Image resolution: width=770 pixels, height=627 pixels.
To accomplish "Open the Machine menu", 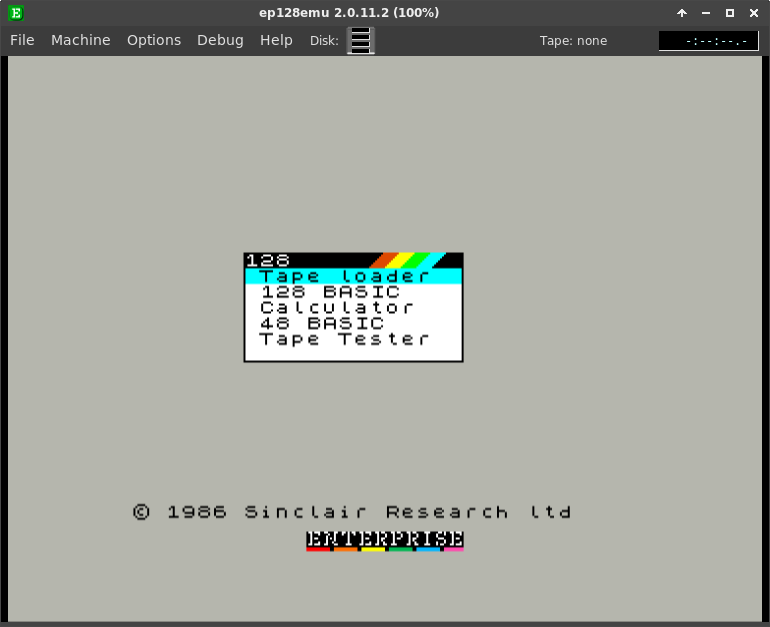I will [81, 40].
